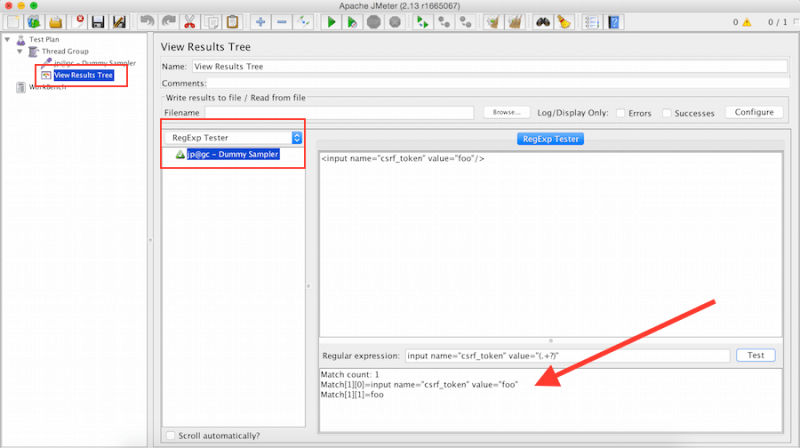Screen dimensions: 800x448
Task: Click the '0 / 1' thread counter
Action: [x=778, y=22]
